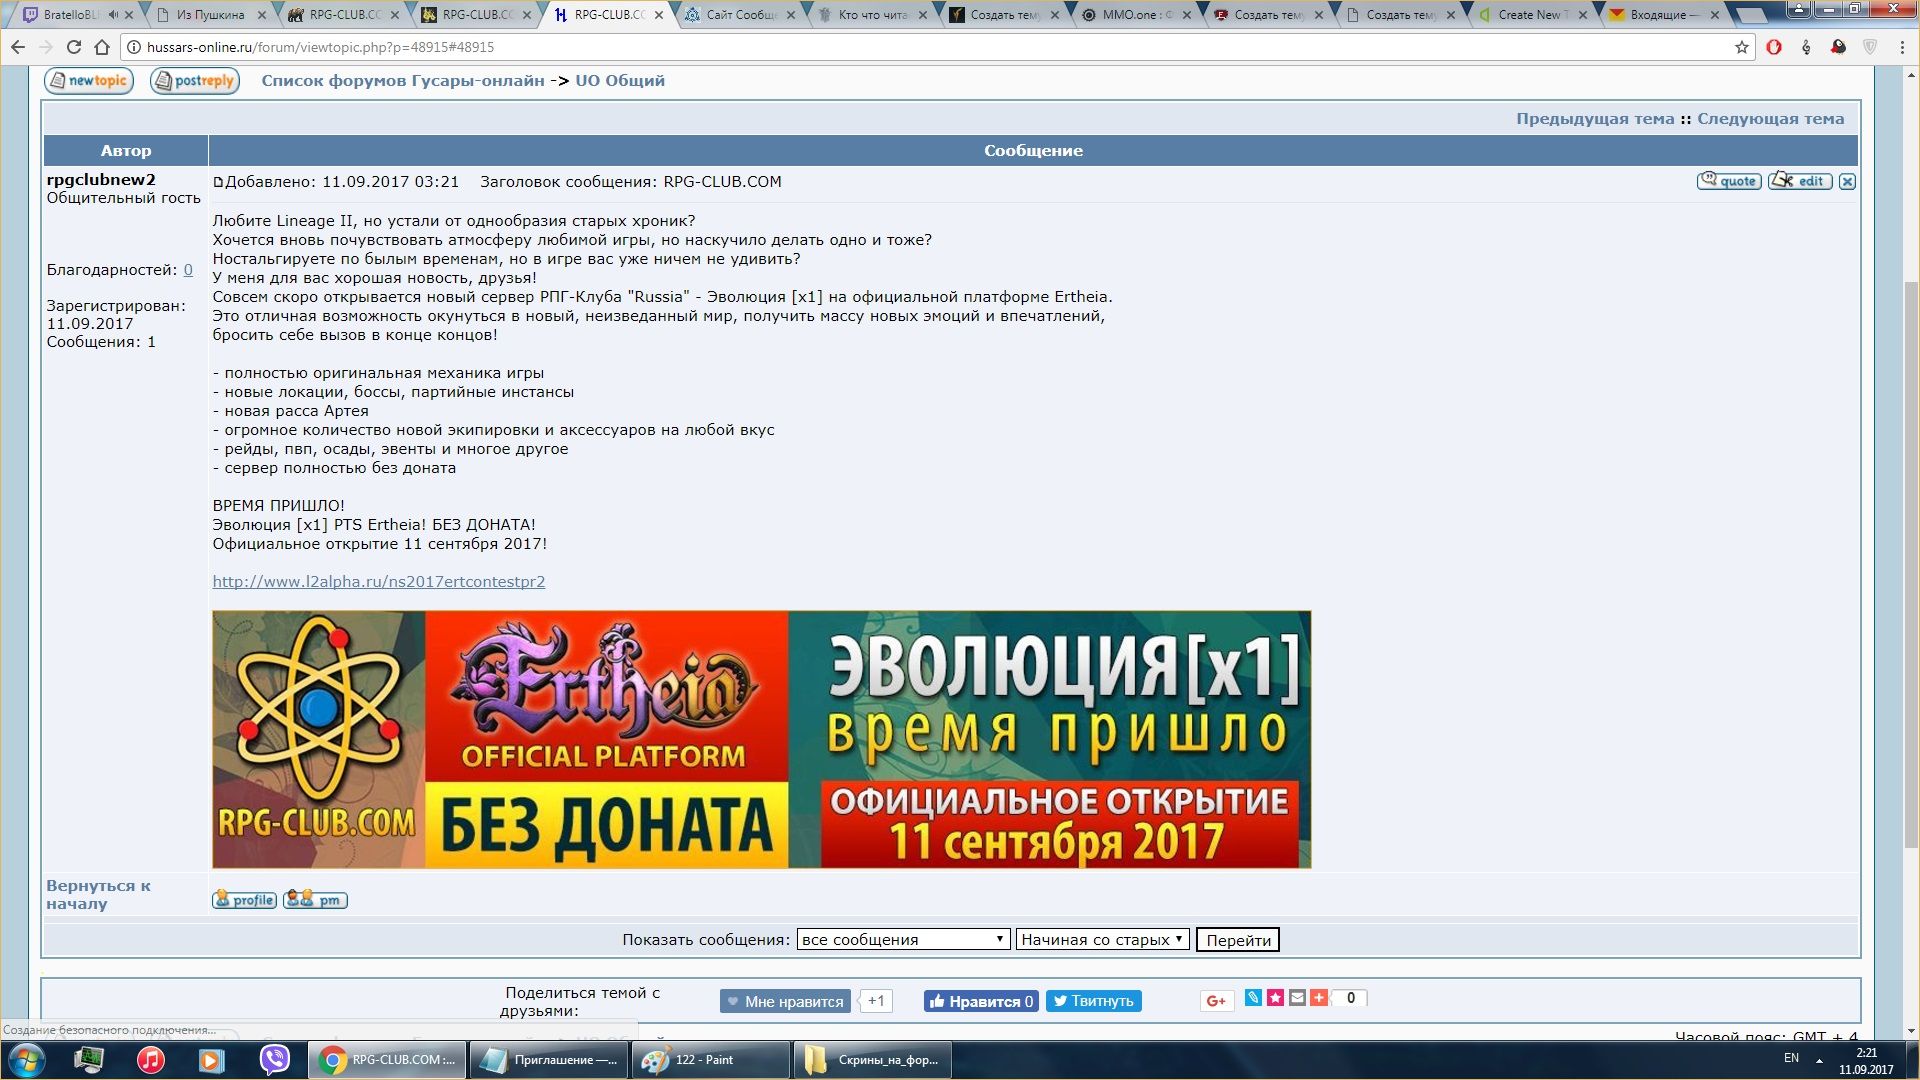This screenshot has width=1920, height=1080.
Task: Click the orange plus share icon
Action: 1319,998
